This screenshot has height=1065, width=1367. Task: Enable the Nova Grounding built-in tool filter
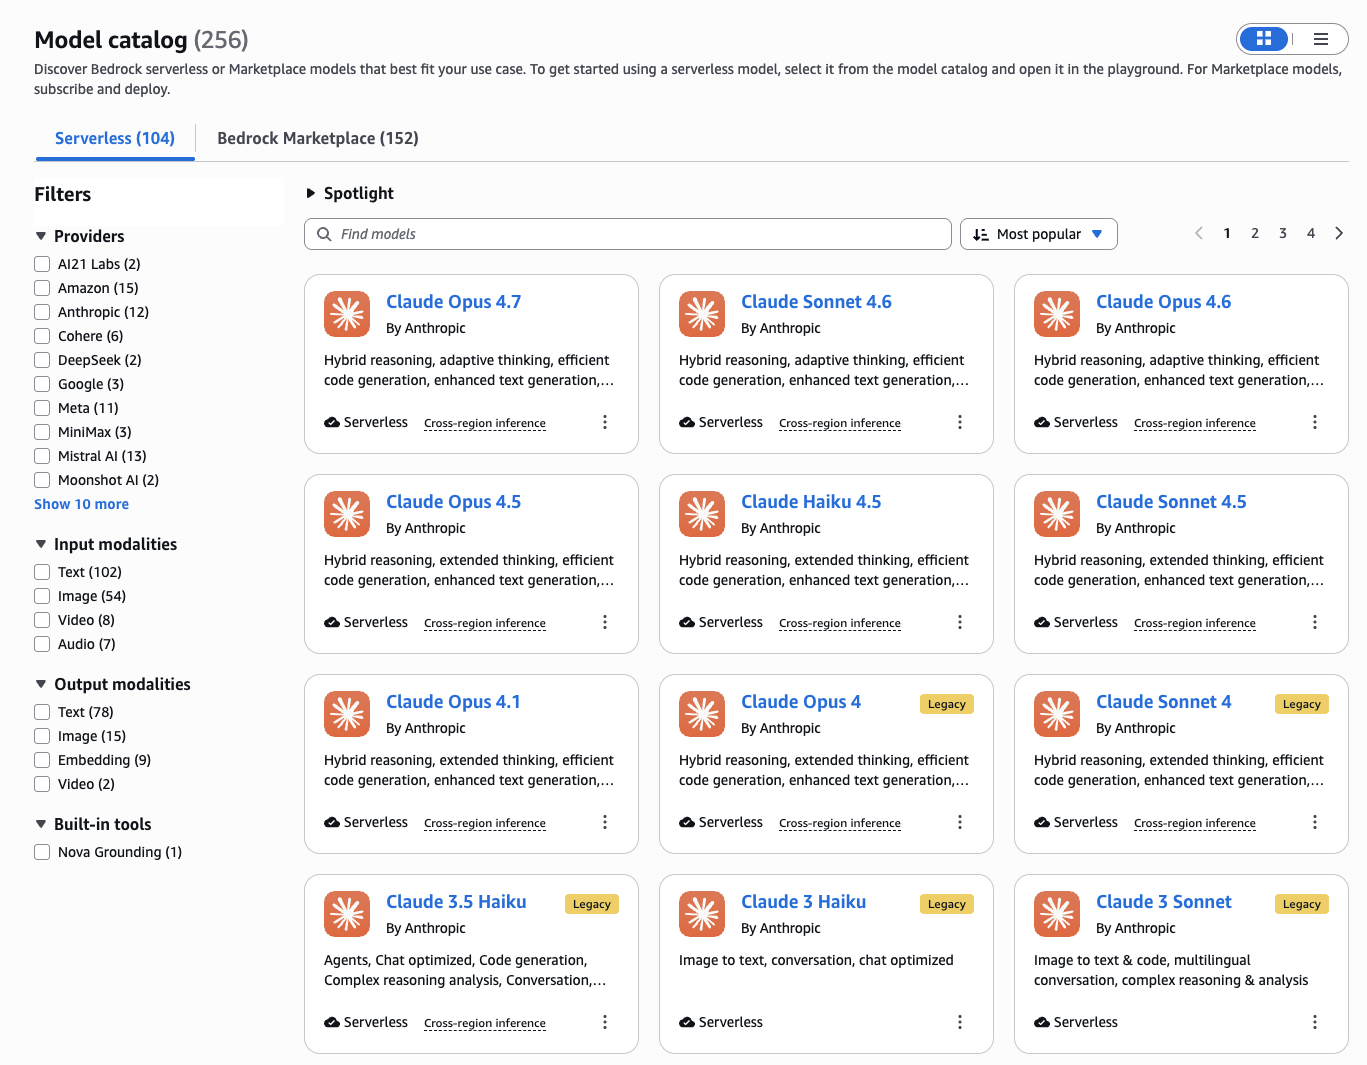point(42,852)
